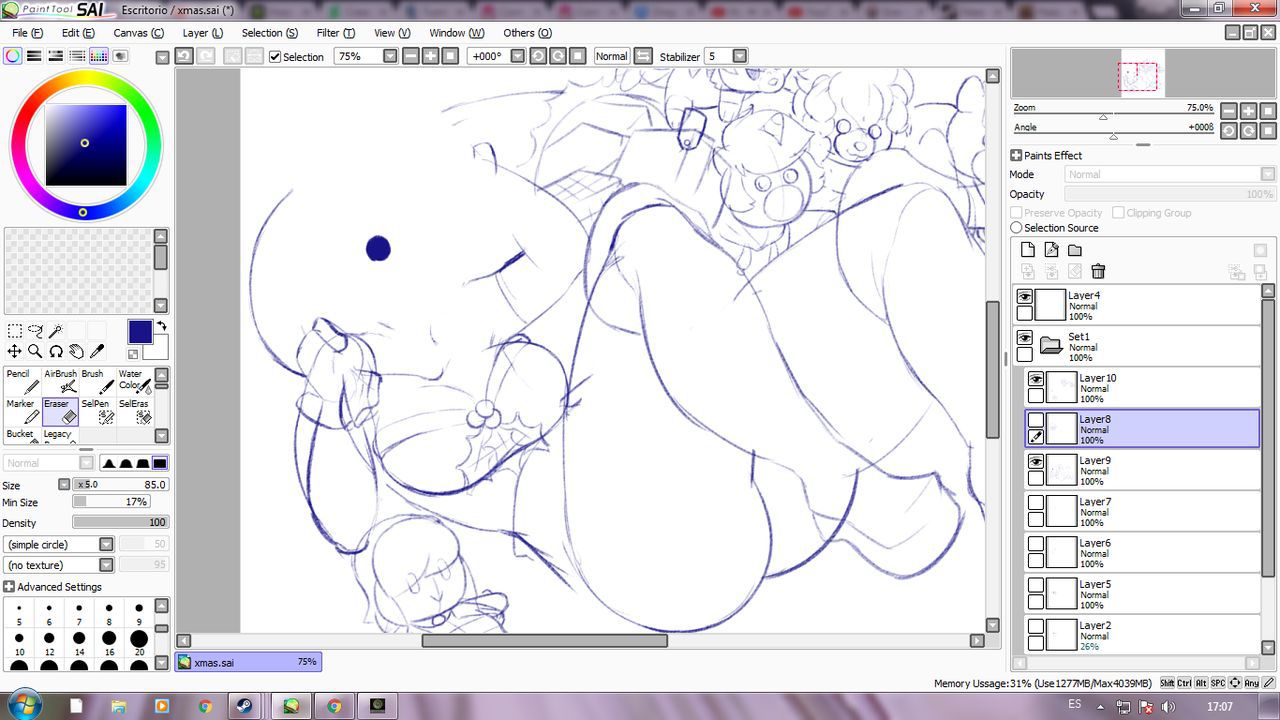Click the xmas.sai document tab
The width and height of the screenshot is (1280, 720).
(x=248, y=662)
